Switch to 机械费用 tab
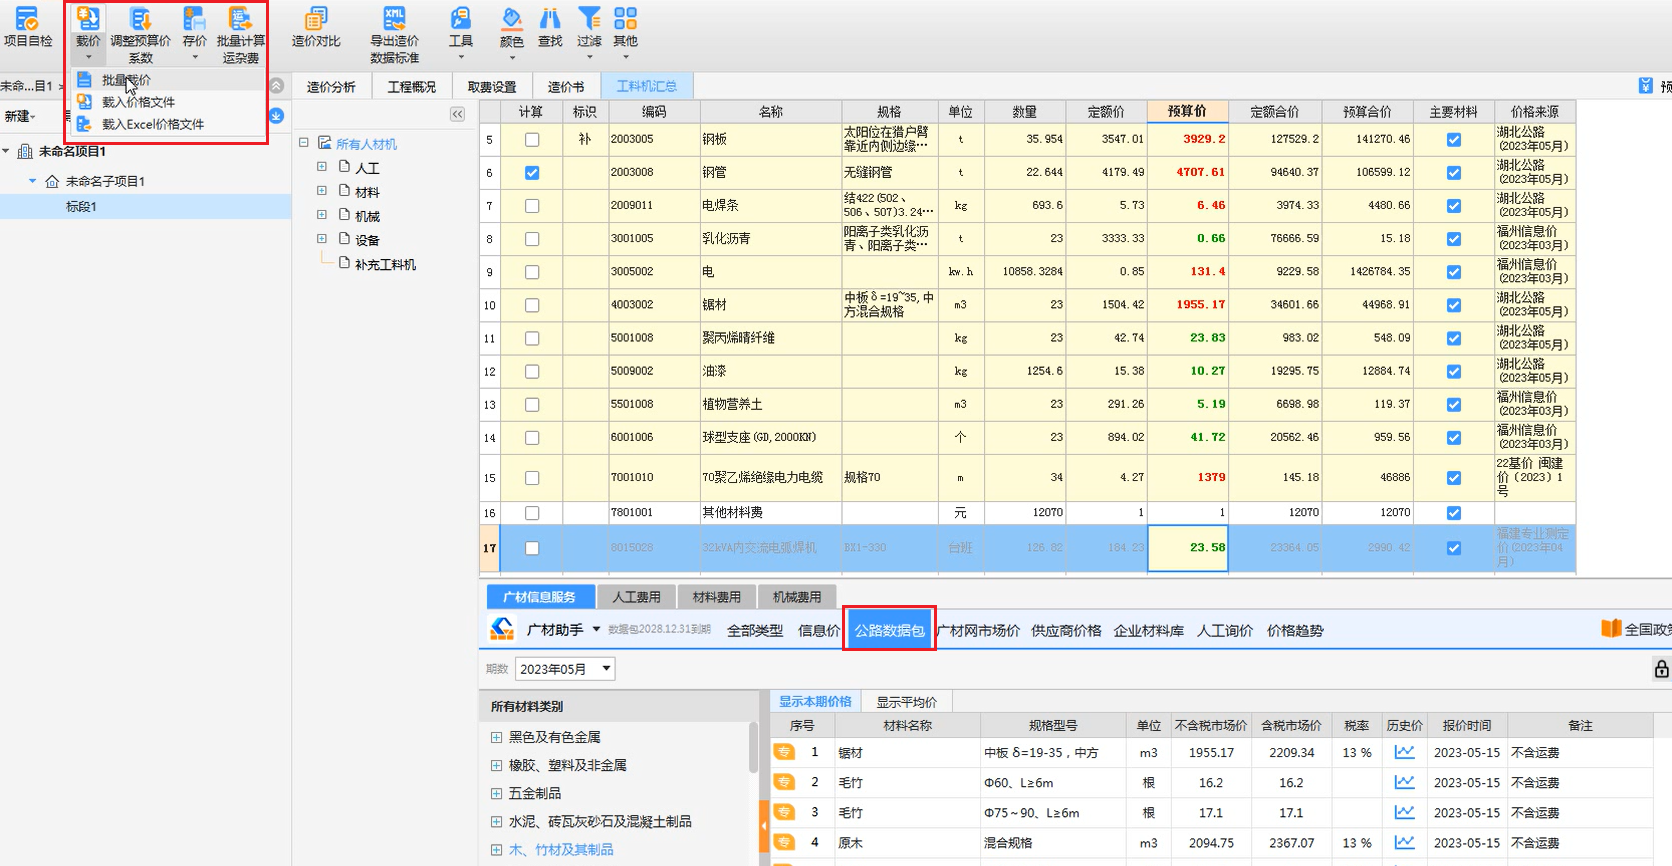Screen dimensions: 1672x866 click(x=797, y=597)
